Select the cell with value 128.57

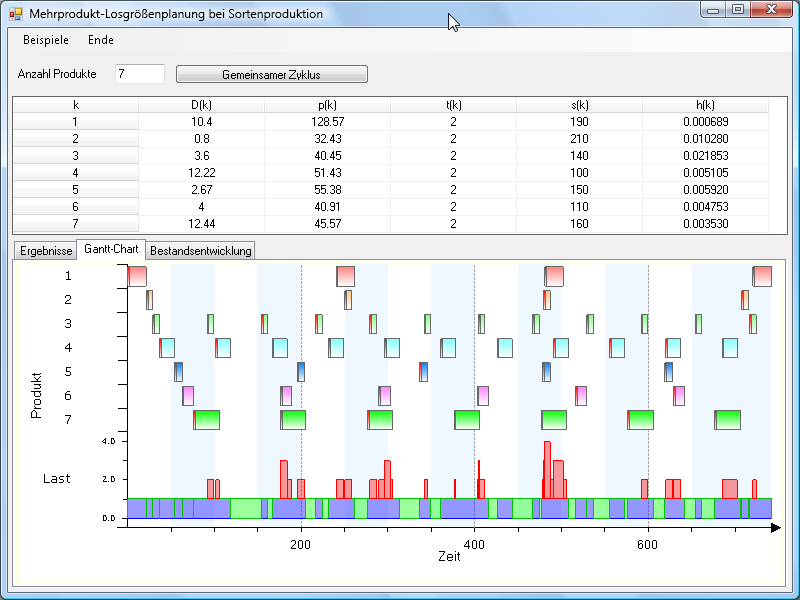pos(327,122)
